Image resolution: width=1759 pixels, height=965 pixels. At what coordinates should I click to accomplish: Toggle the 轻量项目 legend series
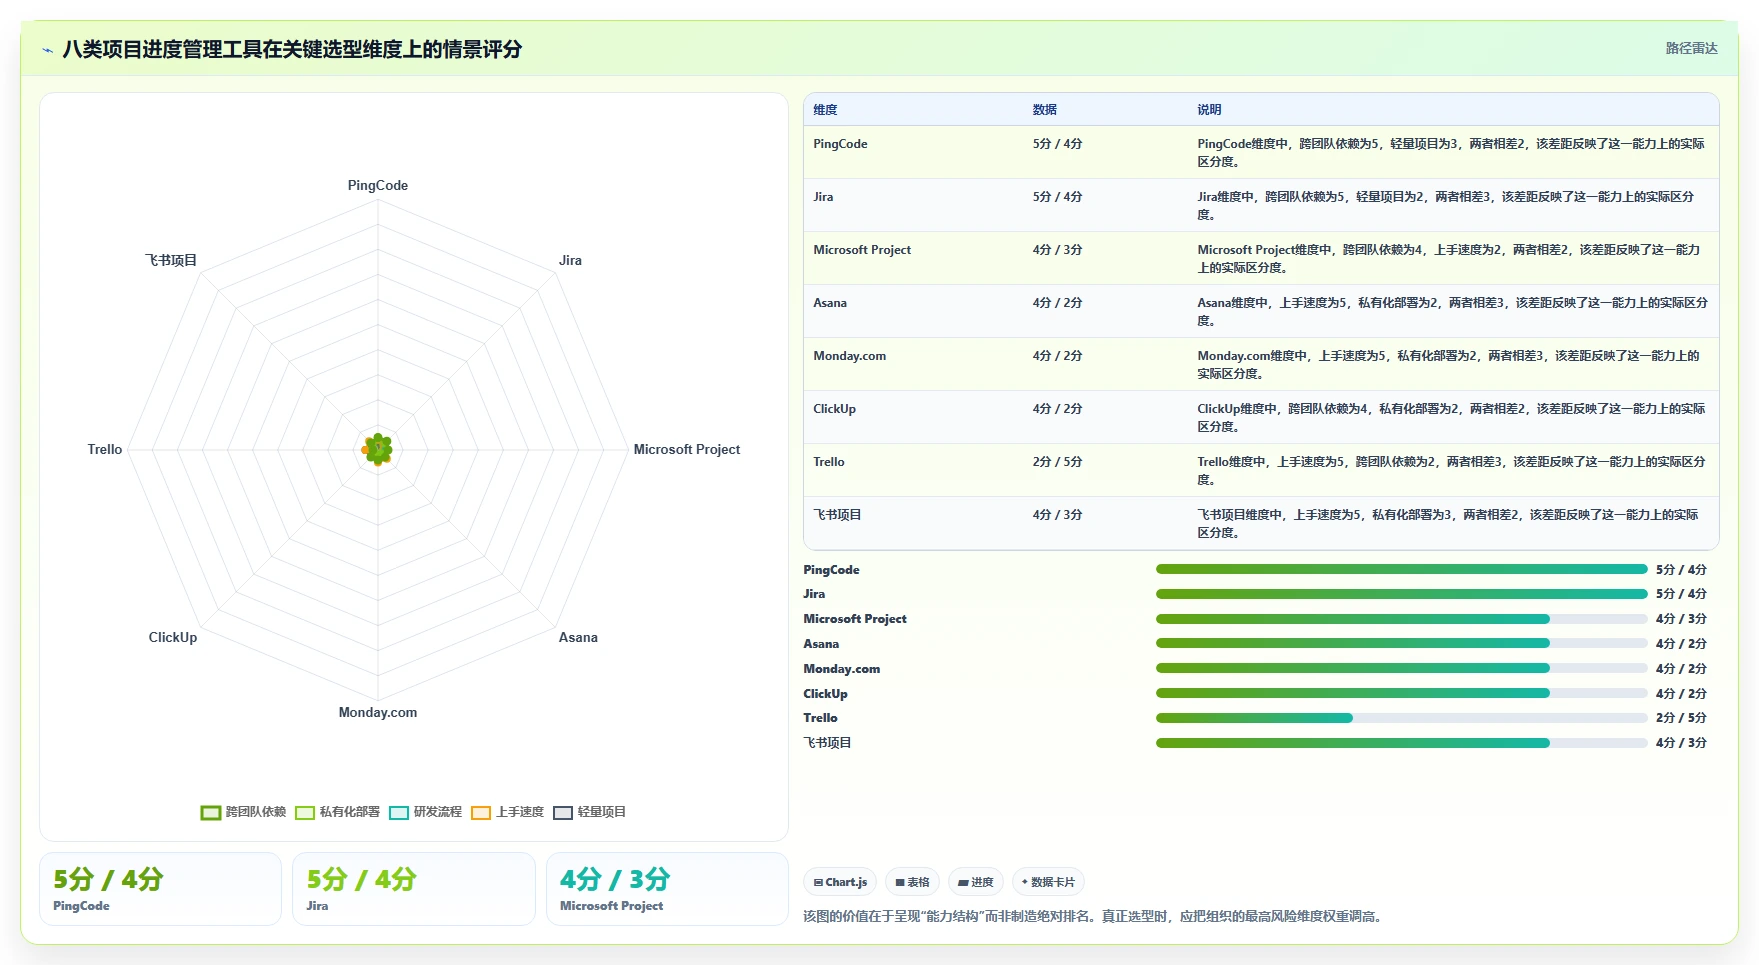(x=589, y=812)
